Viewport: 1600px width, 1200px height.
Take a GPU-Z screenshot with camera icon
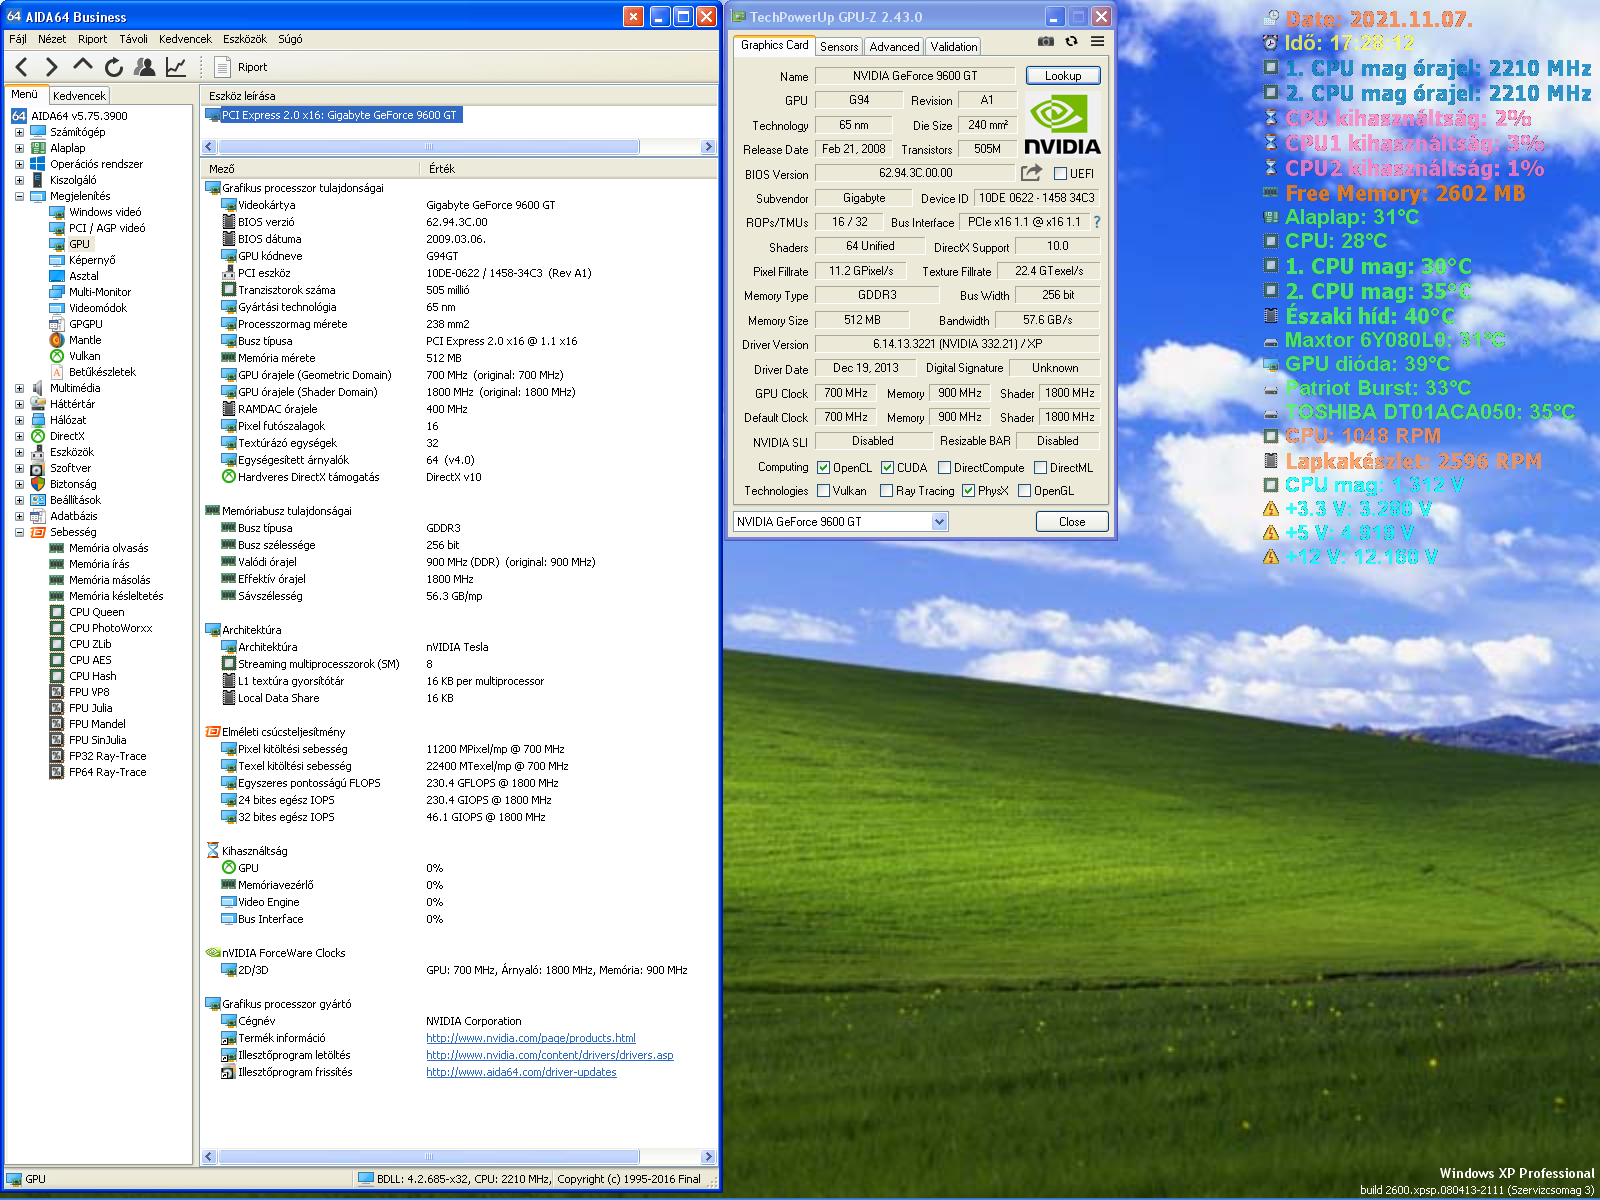coord(1045,42)
